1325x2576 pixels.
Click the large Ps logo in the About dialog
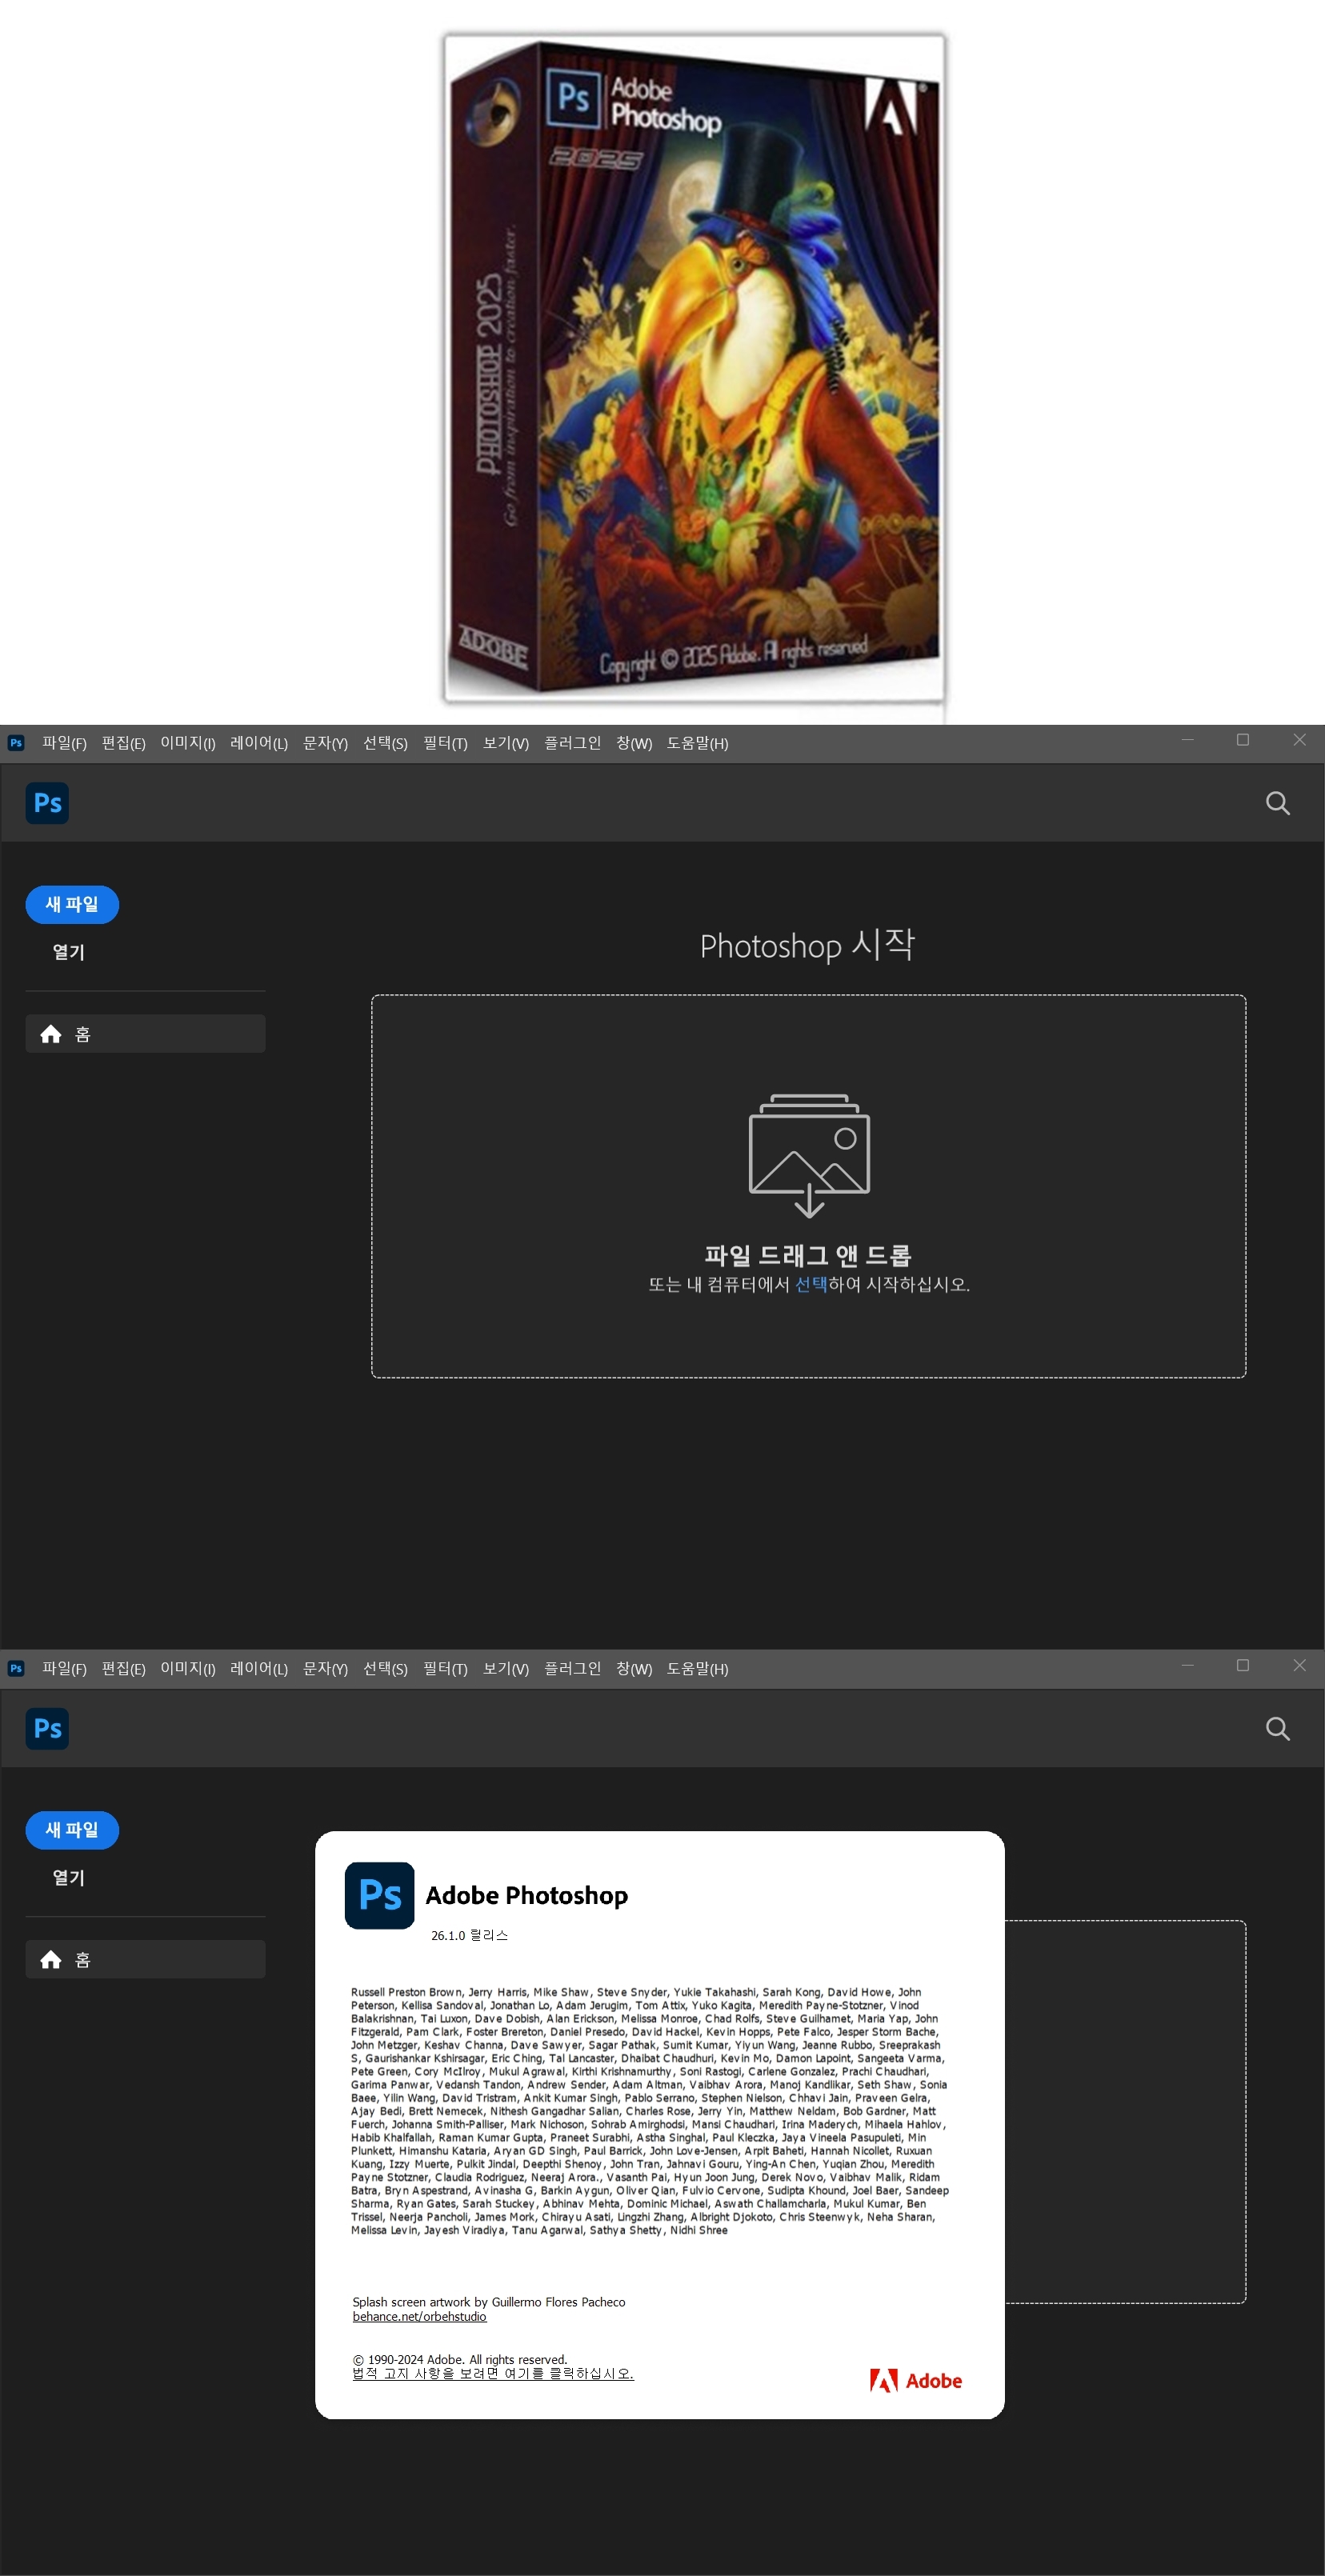(379, 1895)
